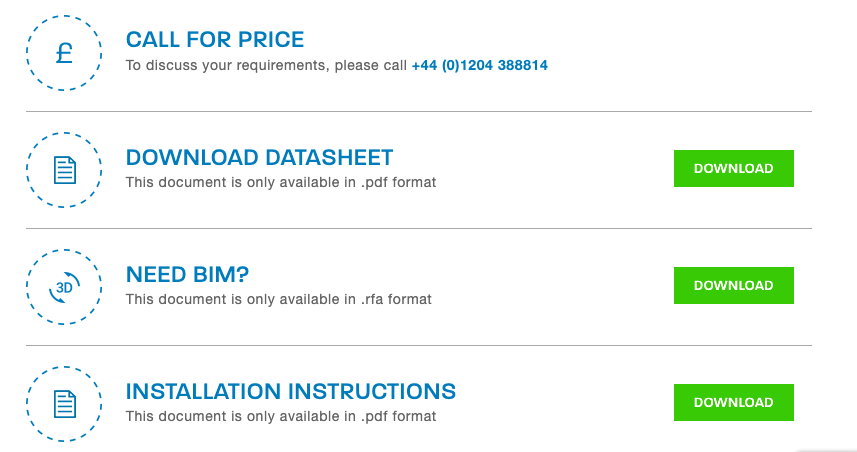Viewport: 857px width, 452px height.
Task: Click the 'To discuss your requirements' text
Action: [x=226, y=65]
